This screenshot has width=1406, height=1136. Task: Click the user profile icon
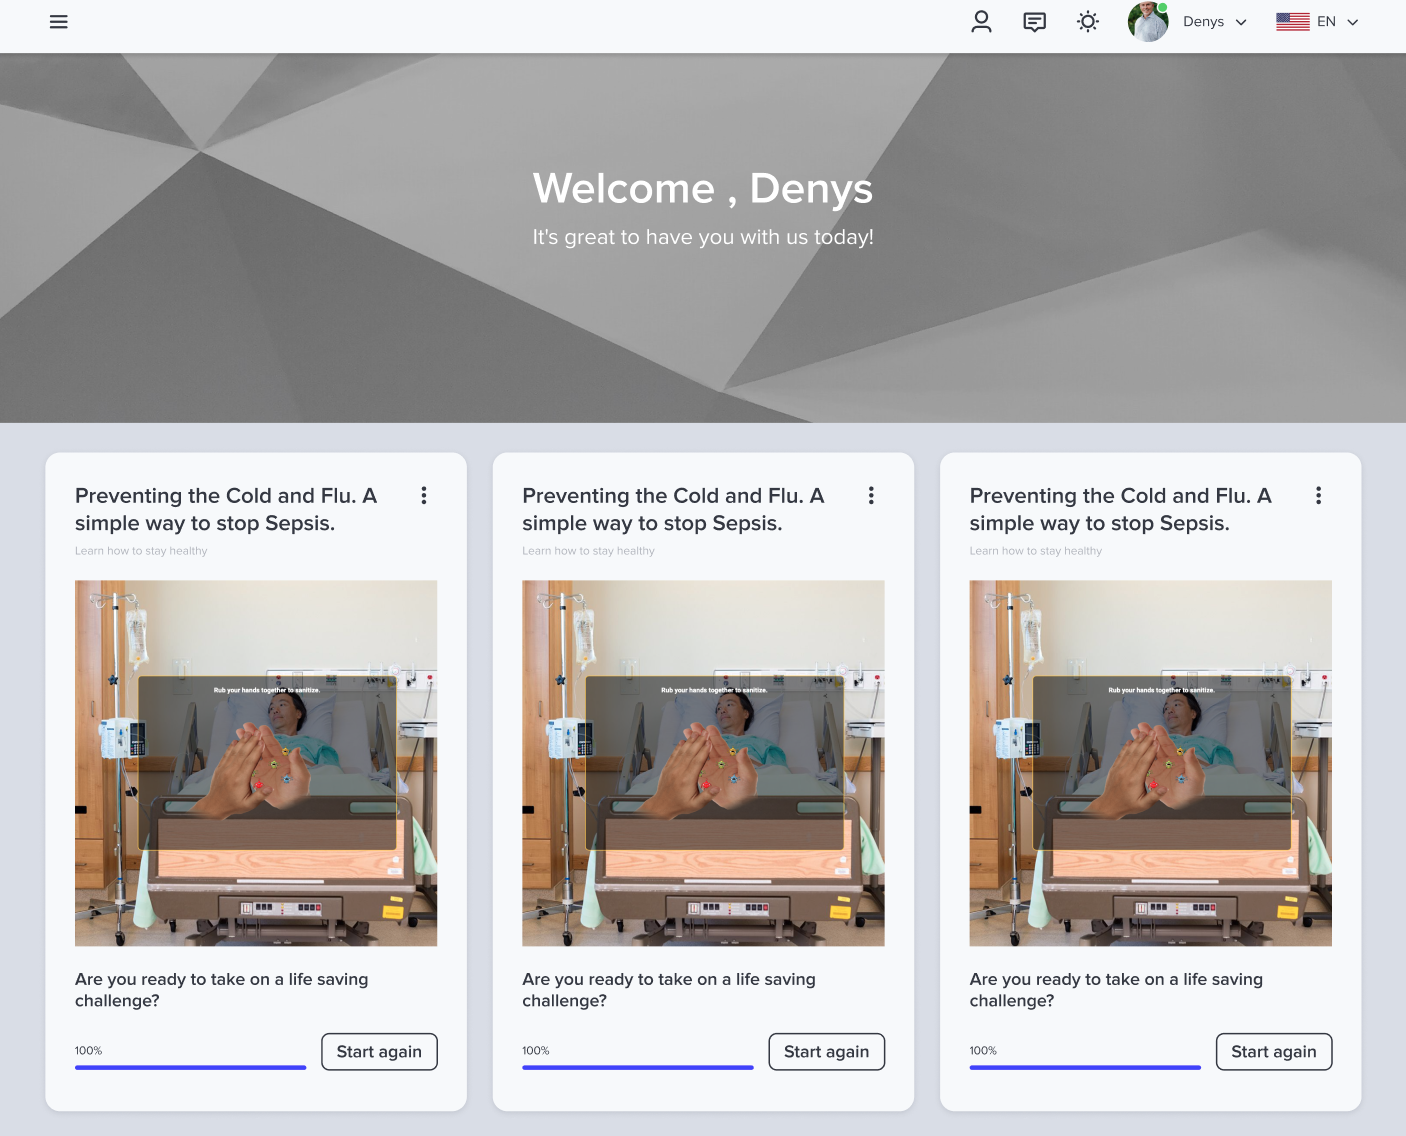[981, 22]
